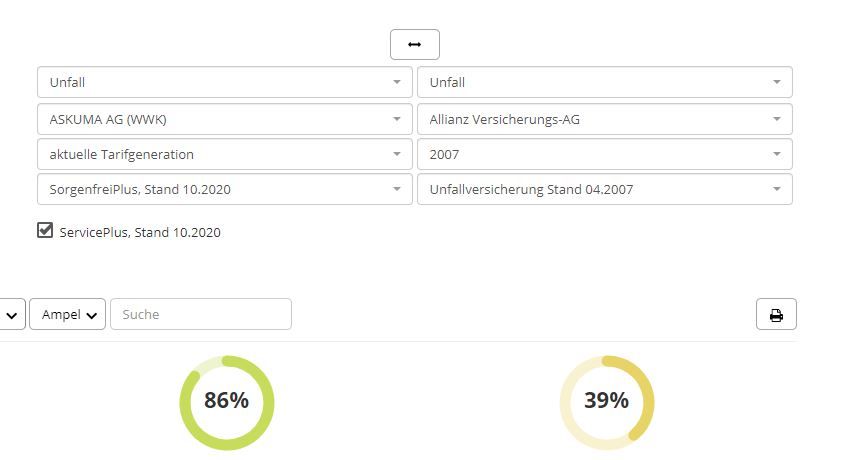Image resolution: width=842 pixels, height=460 pixels.
Task: Click the 39% yellow score ring
Action: [x=607, y=403]
